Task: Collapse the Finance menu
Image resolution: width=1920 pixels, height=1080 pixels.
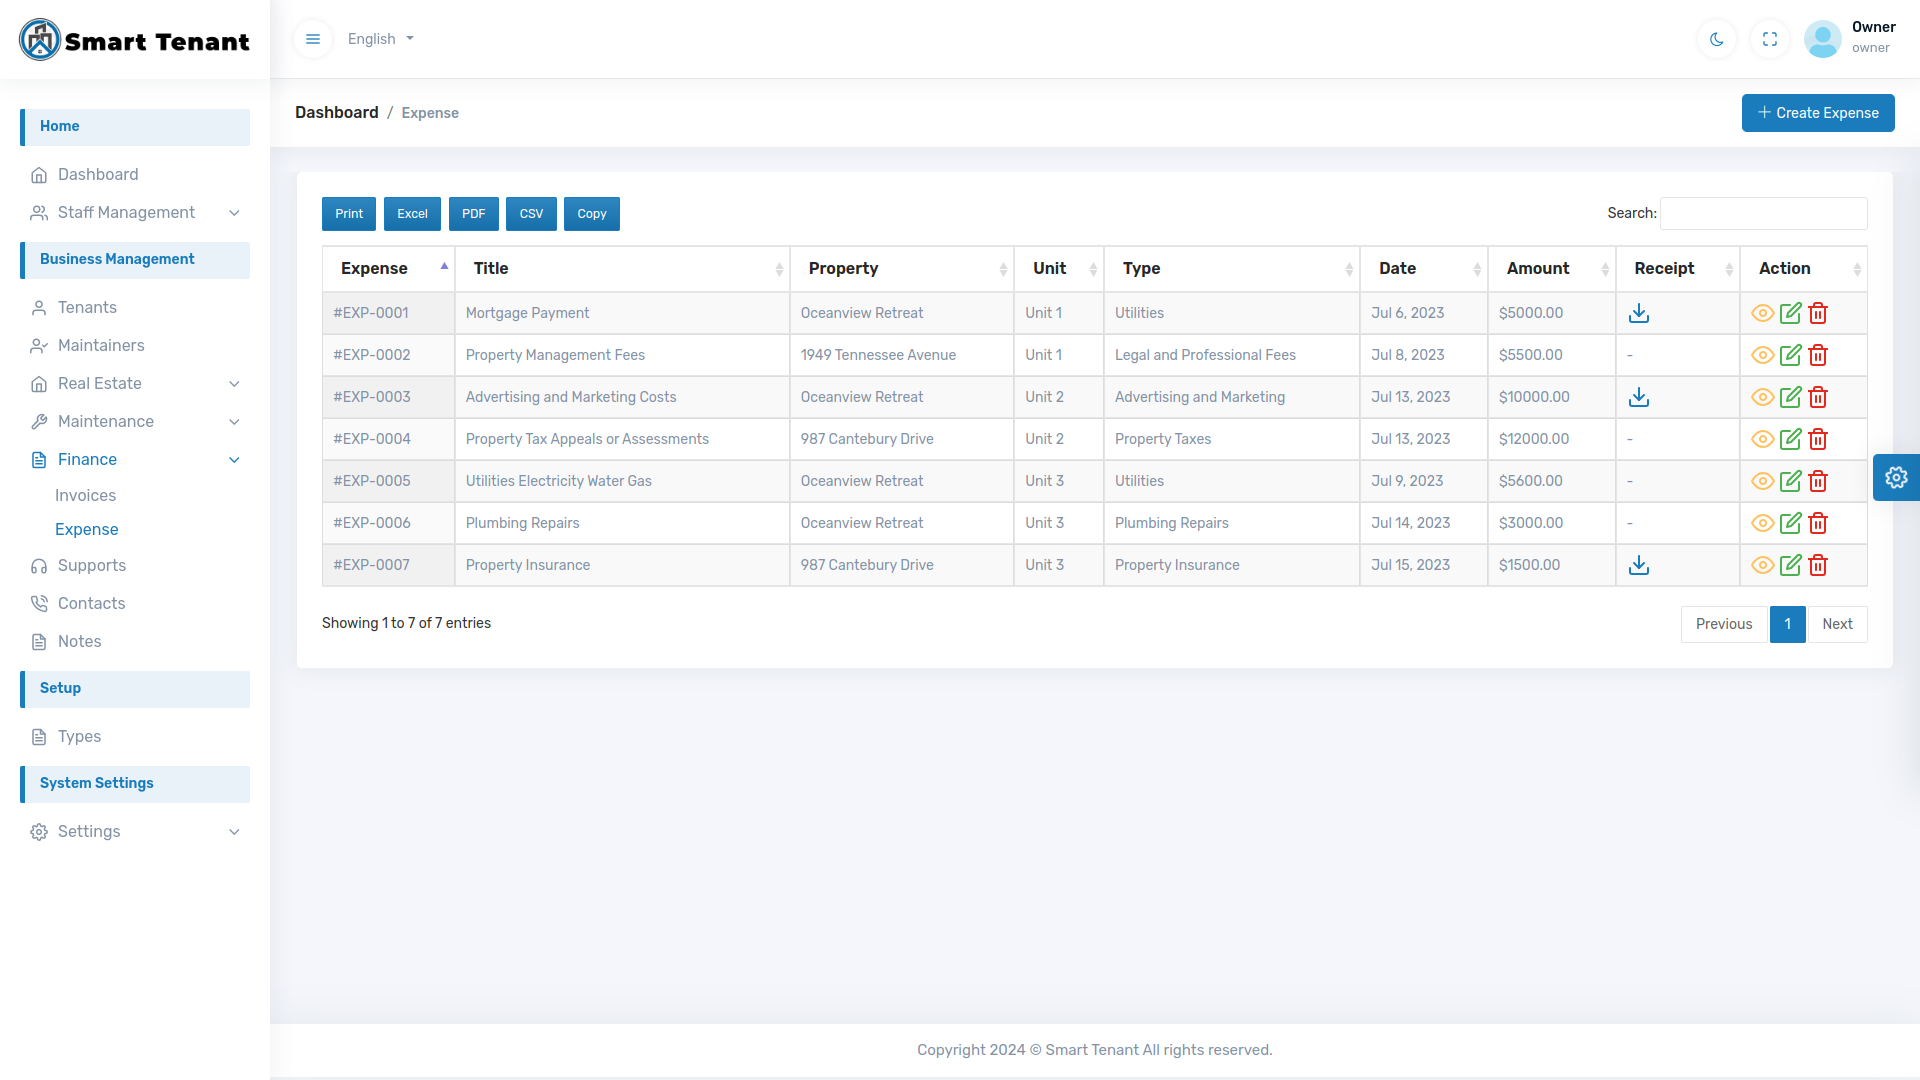Action: point(88,459)
